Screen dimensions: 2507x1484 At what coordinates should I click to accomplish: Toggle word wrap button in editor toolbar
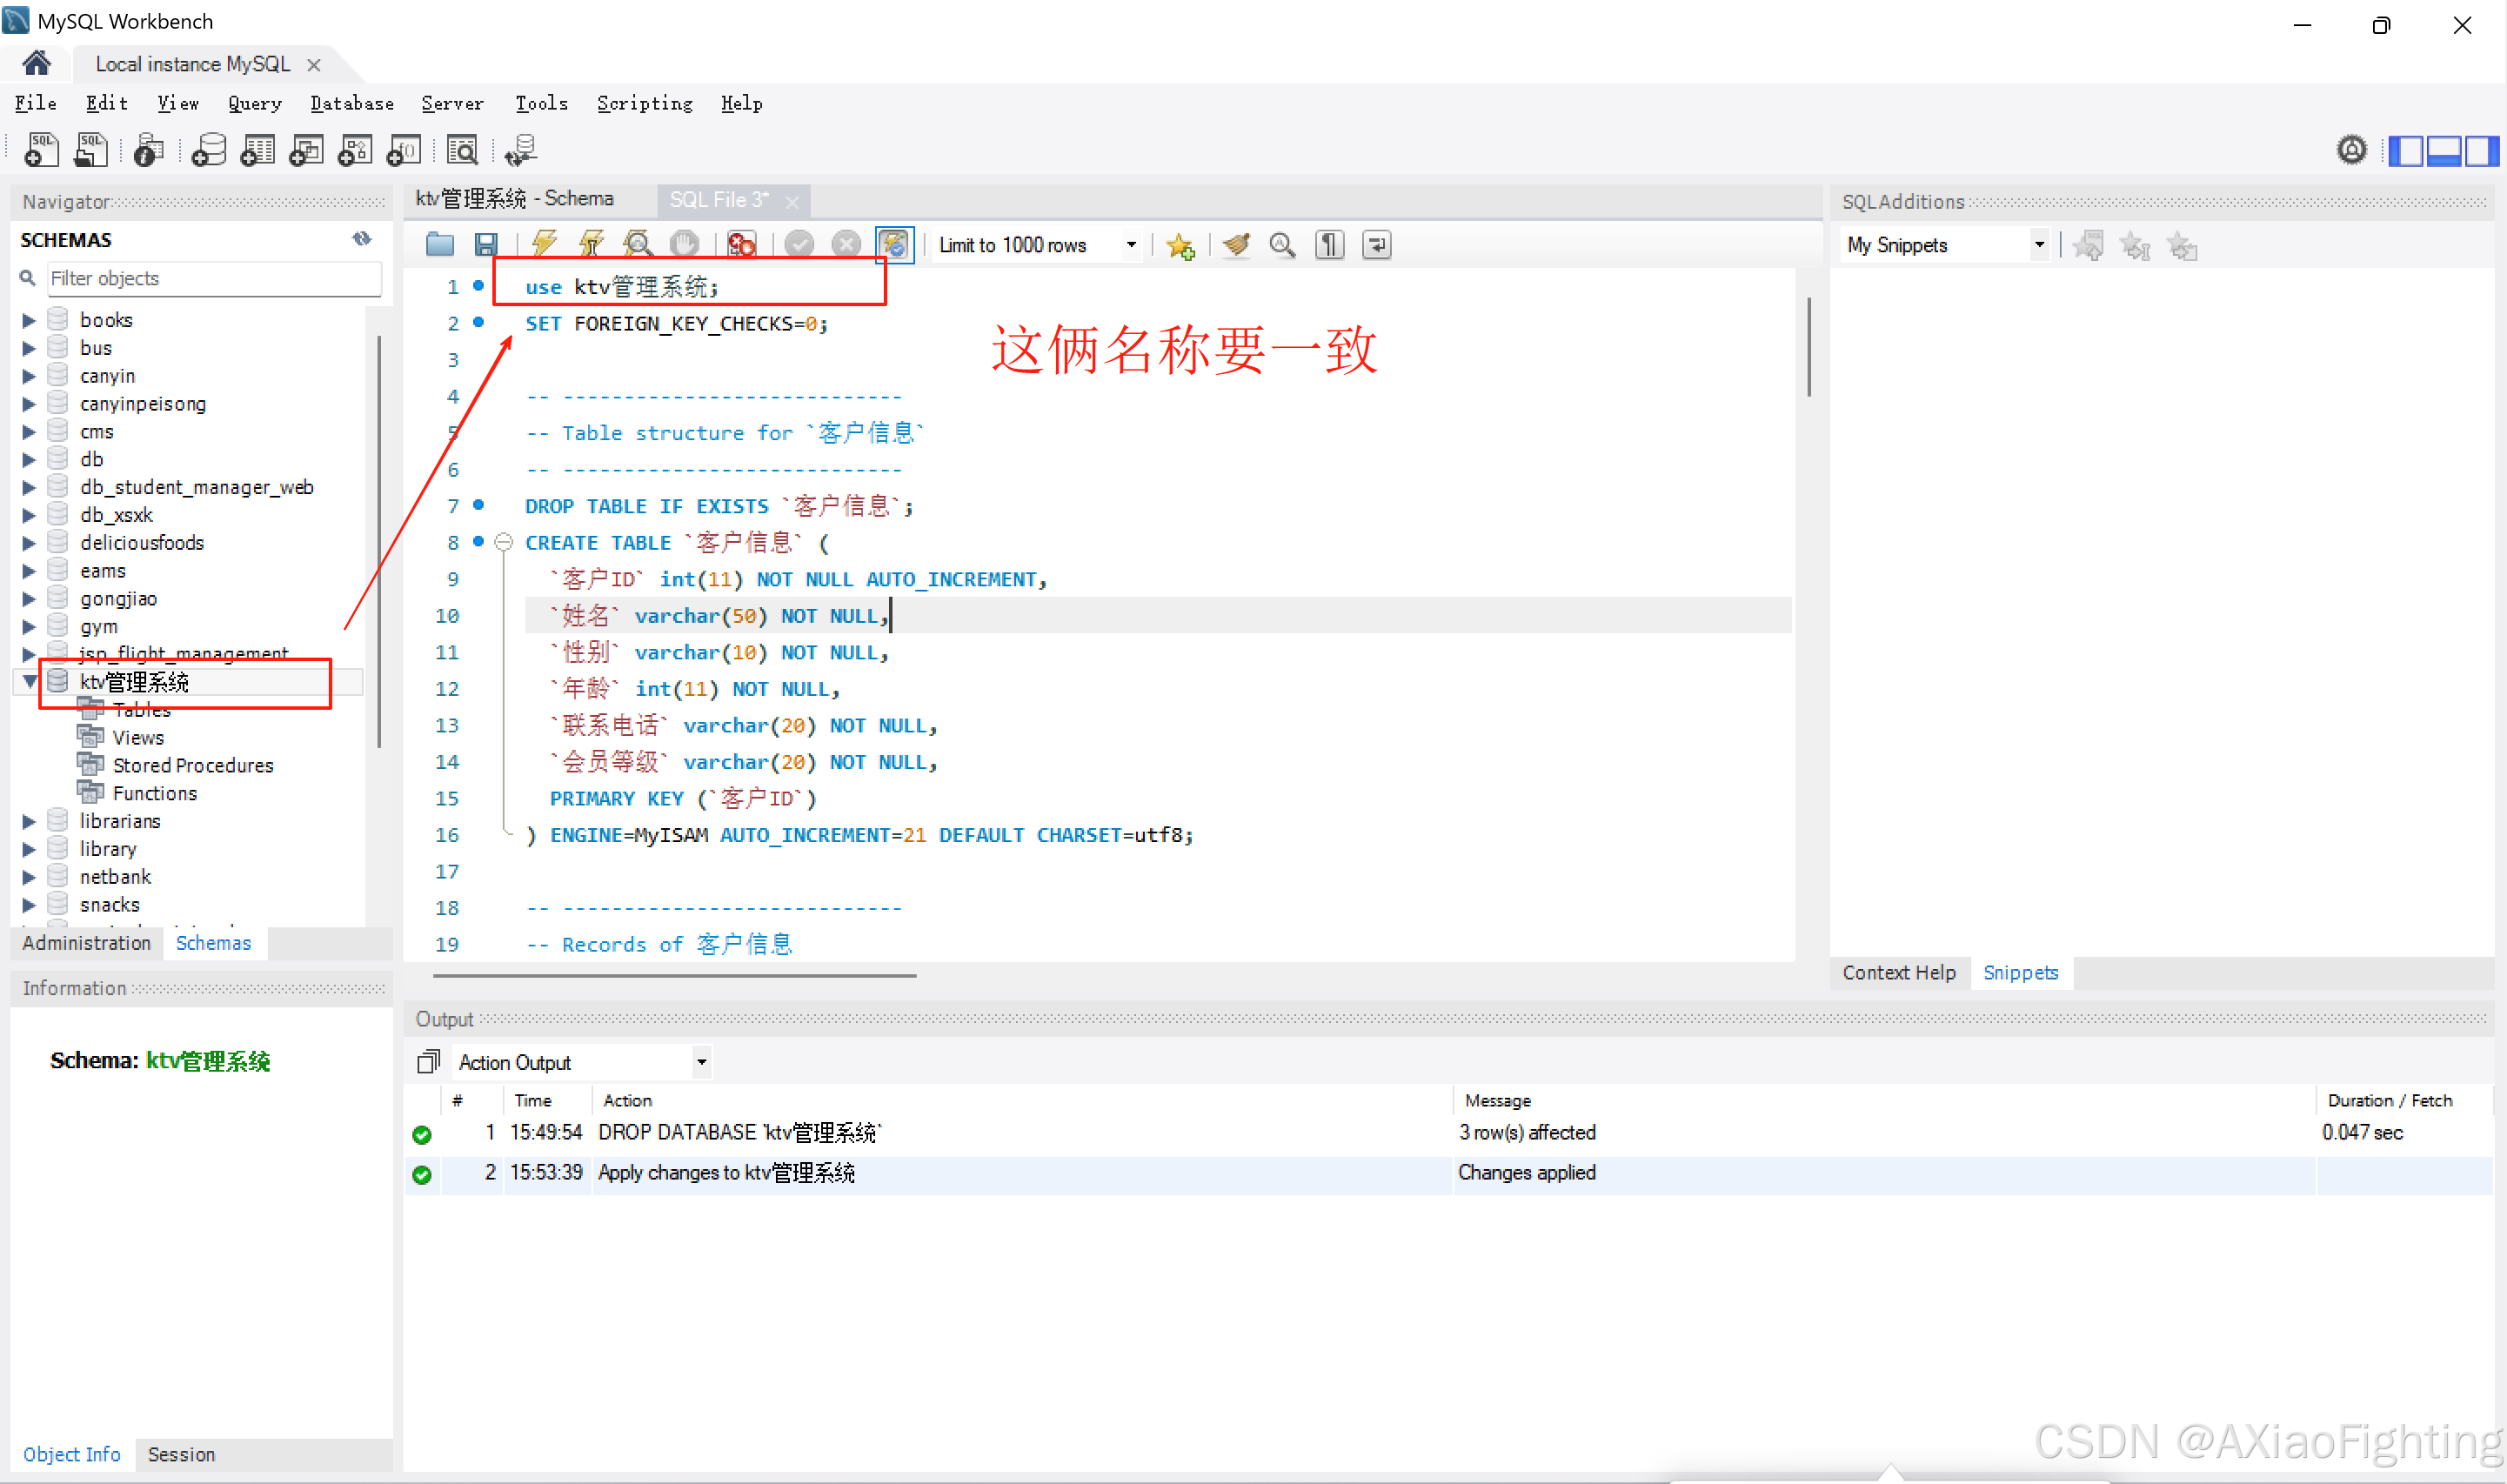tap(1377, 244)
